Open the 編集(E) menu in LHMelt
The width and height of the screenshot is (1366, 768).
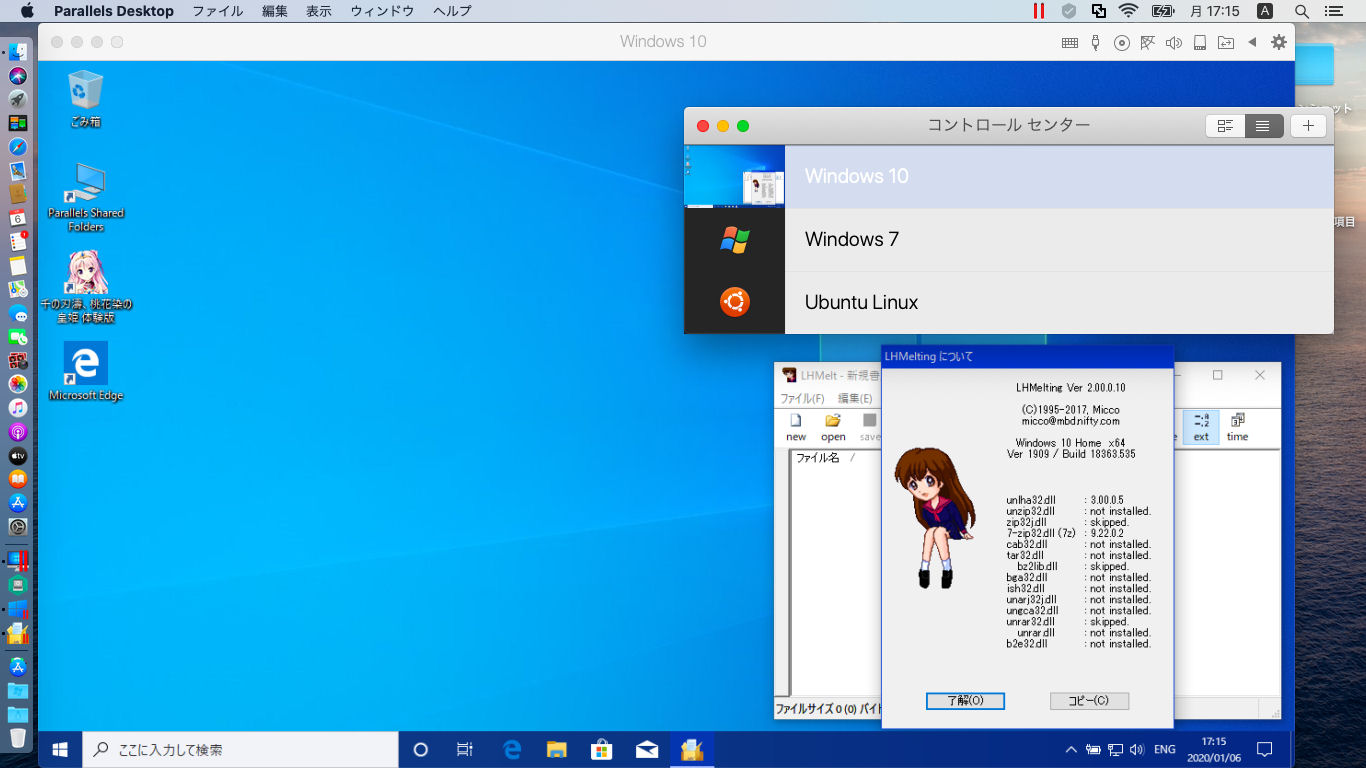pos(855,398)
